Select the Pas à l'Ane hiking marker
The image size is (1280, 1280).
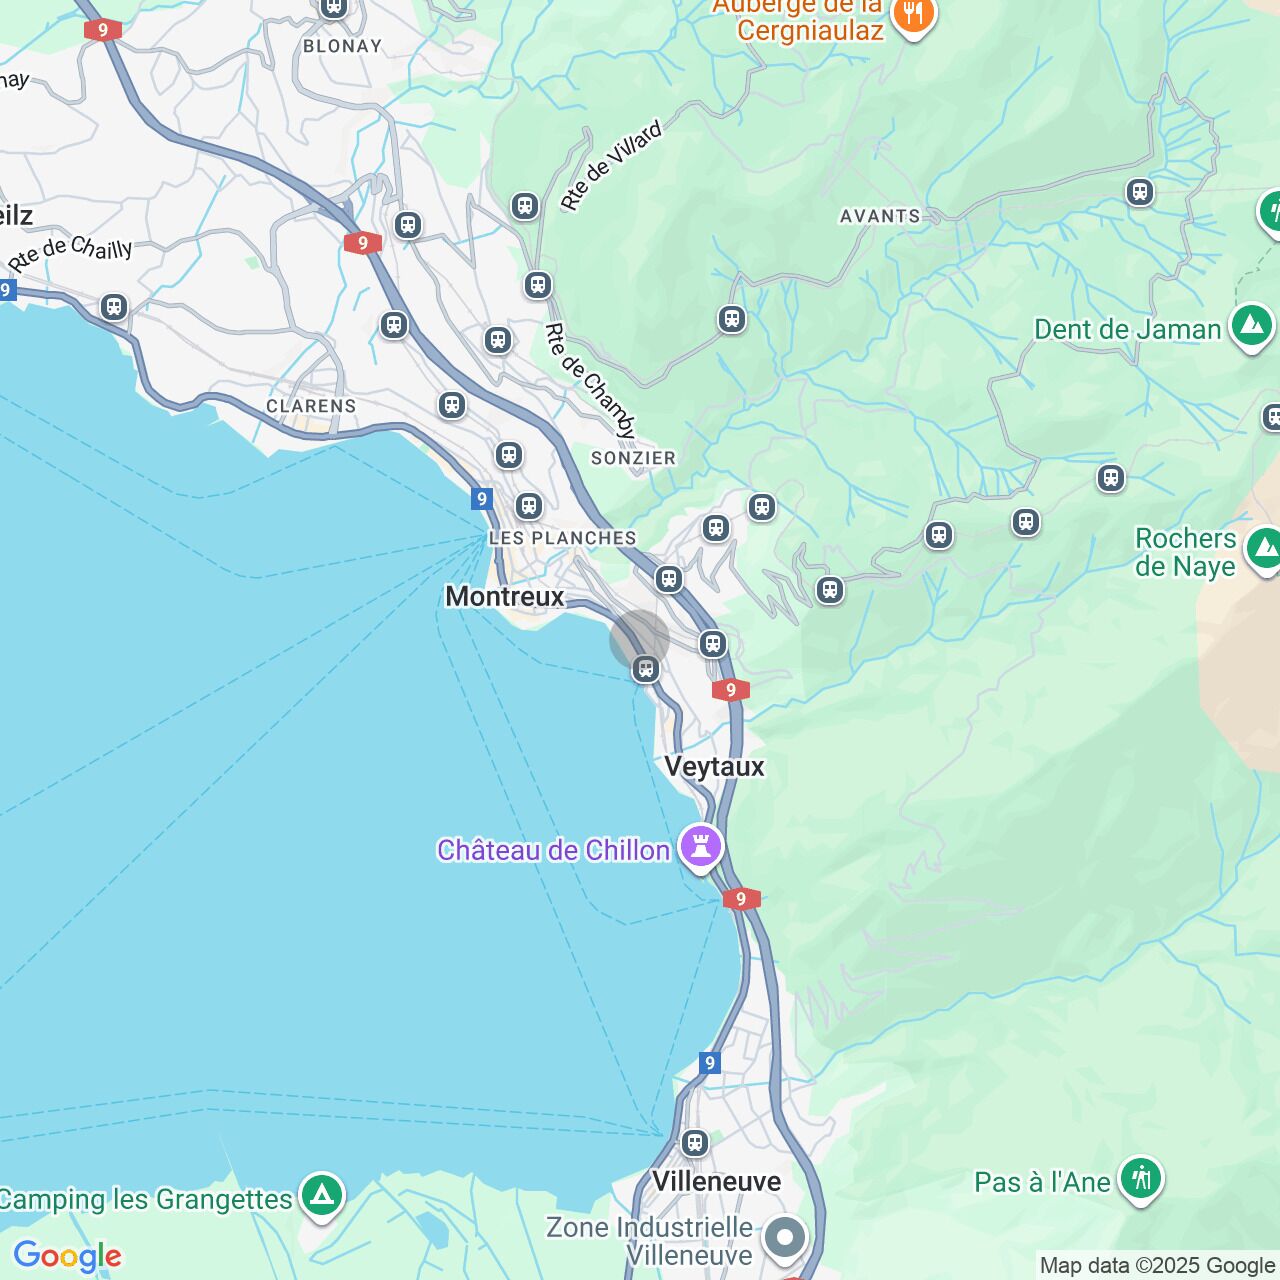[1141, 1179]
